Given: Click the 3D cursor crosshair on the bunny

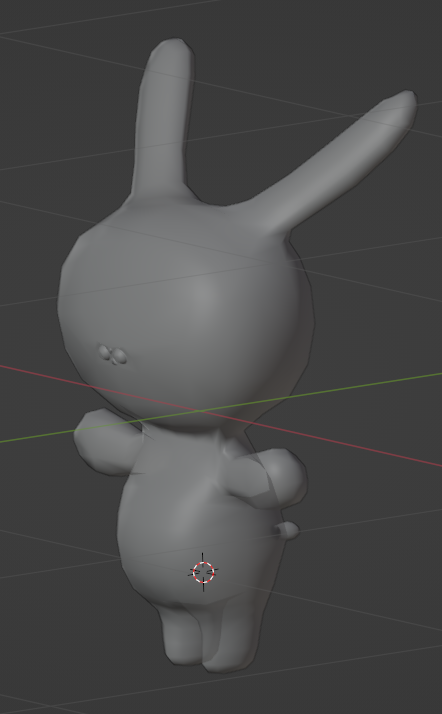Looking at the screenshot, I should [x=203, y=572].
